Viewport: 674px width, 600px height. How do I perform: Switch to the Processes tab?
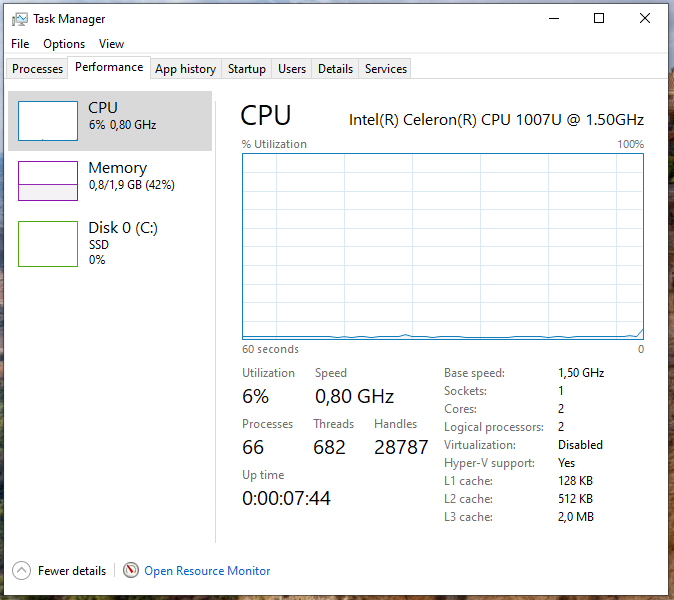(x=38, y=69)
